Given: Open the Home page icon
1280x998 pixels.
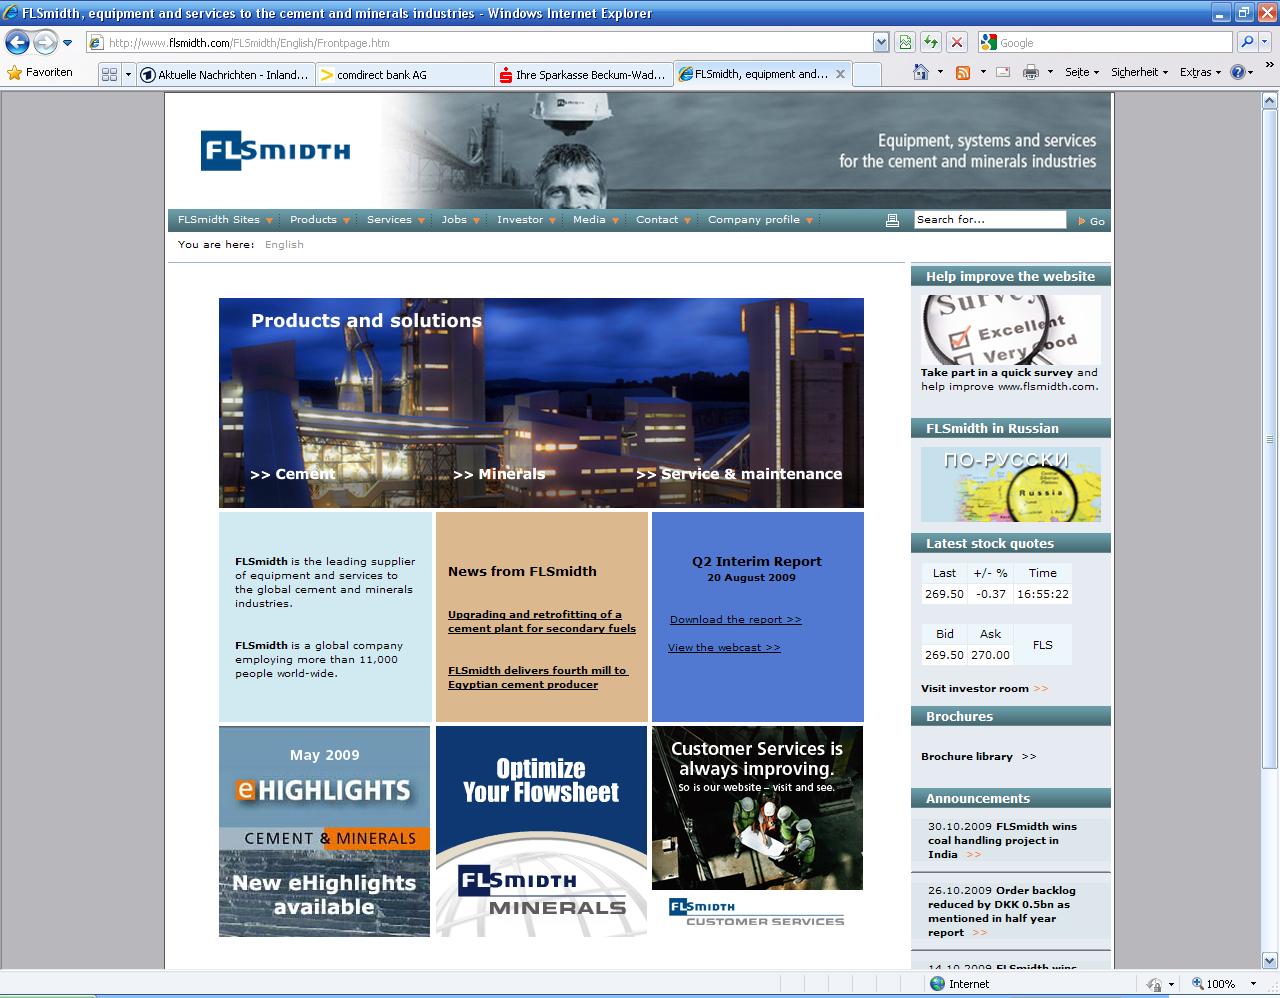Looking at the screenshot, I should click(921, 72).
